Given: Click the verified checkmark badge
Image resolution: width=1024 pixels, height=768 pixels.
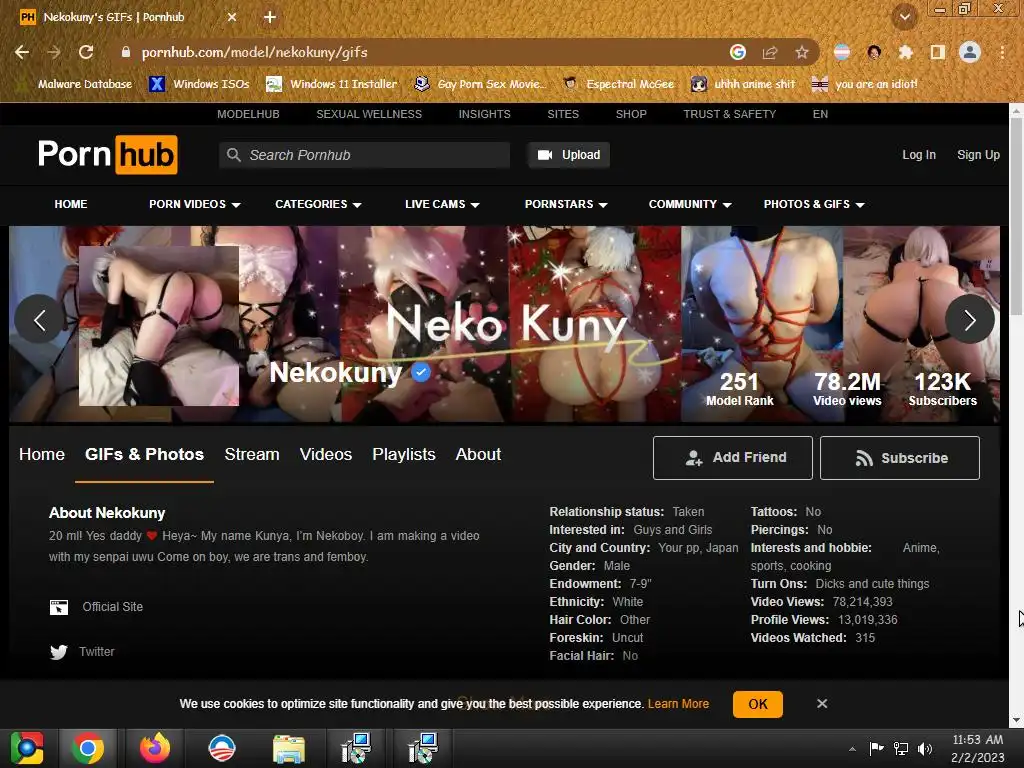Looking at the screenshot, I should coord(421,372).
